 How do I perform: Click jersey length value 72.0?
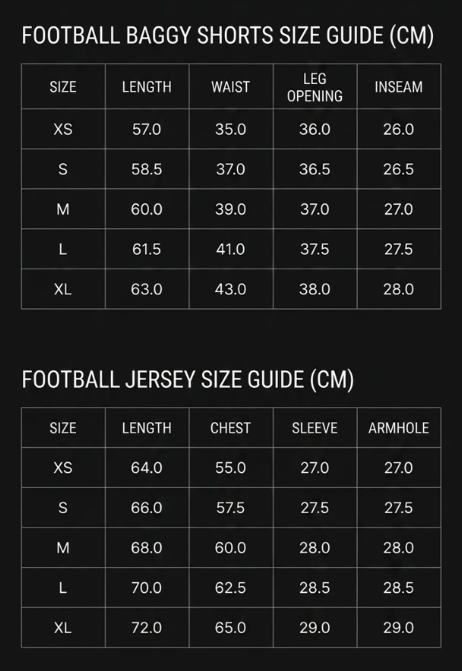[147, 628]
